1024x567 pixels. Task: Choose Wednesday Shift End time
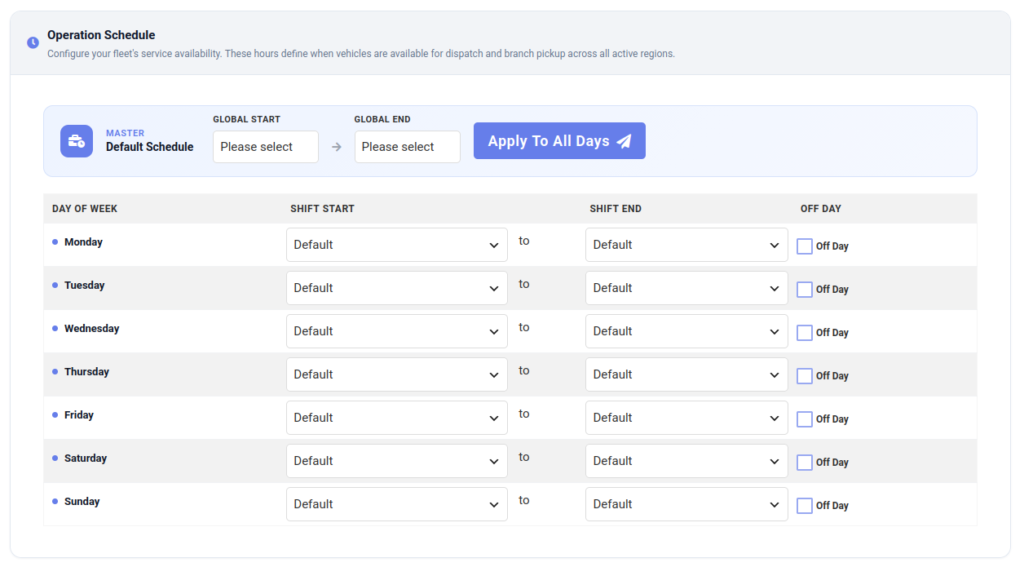(x=686, y=331)
